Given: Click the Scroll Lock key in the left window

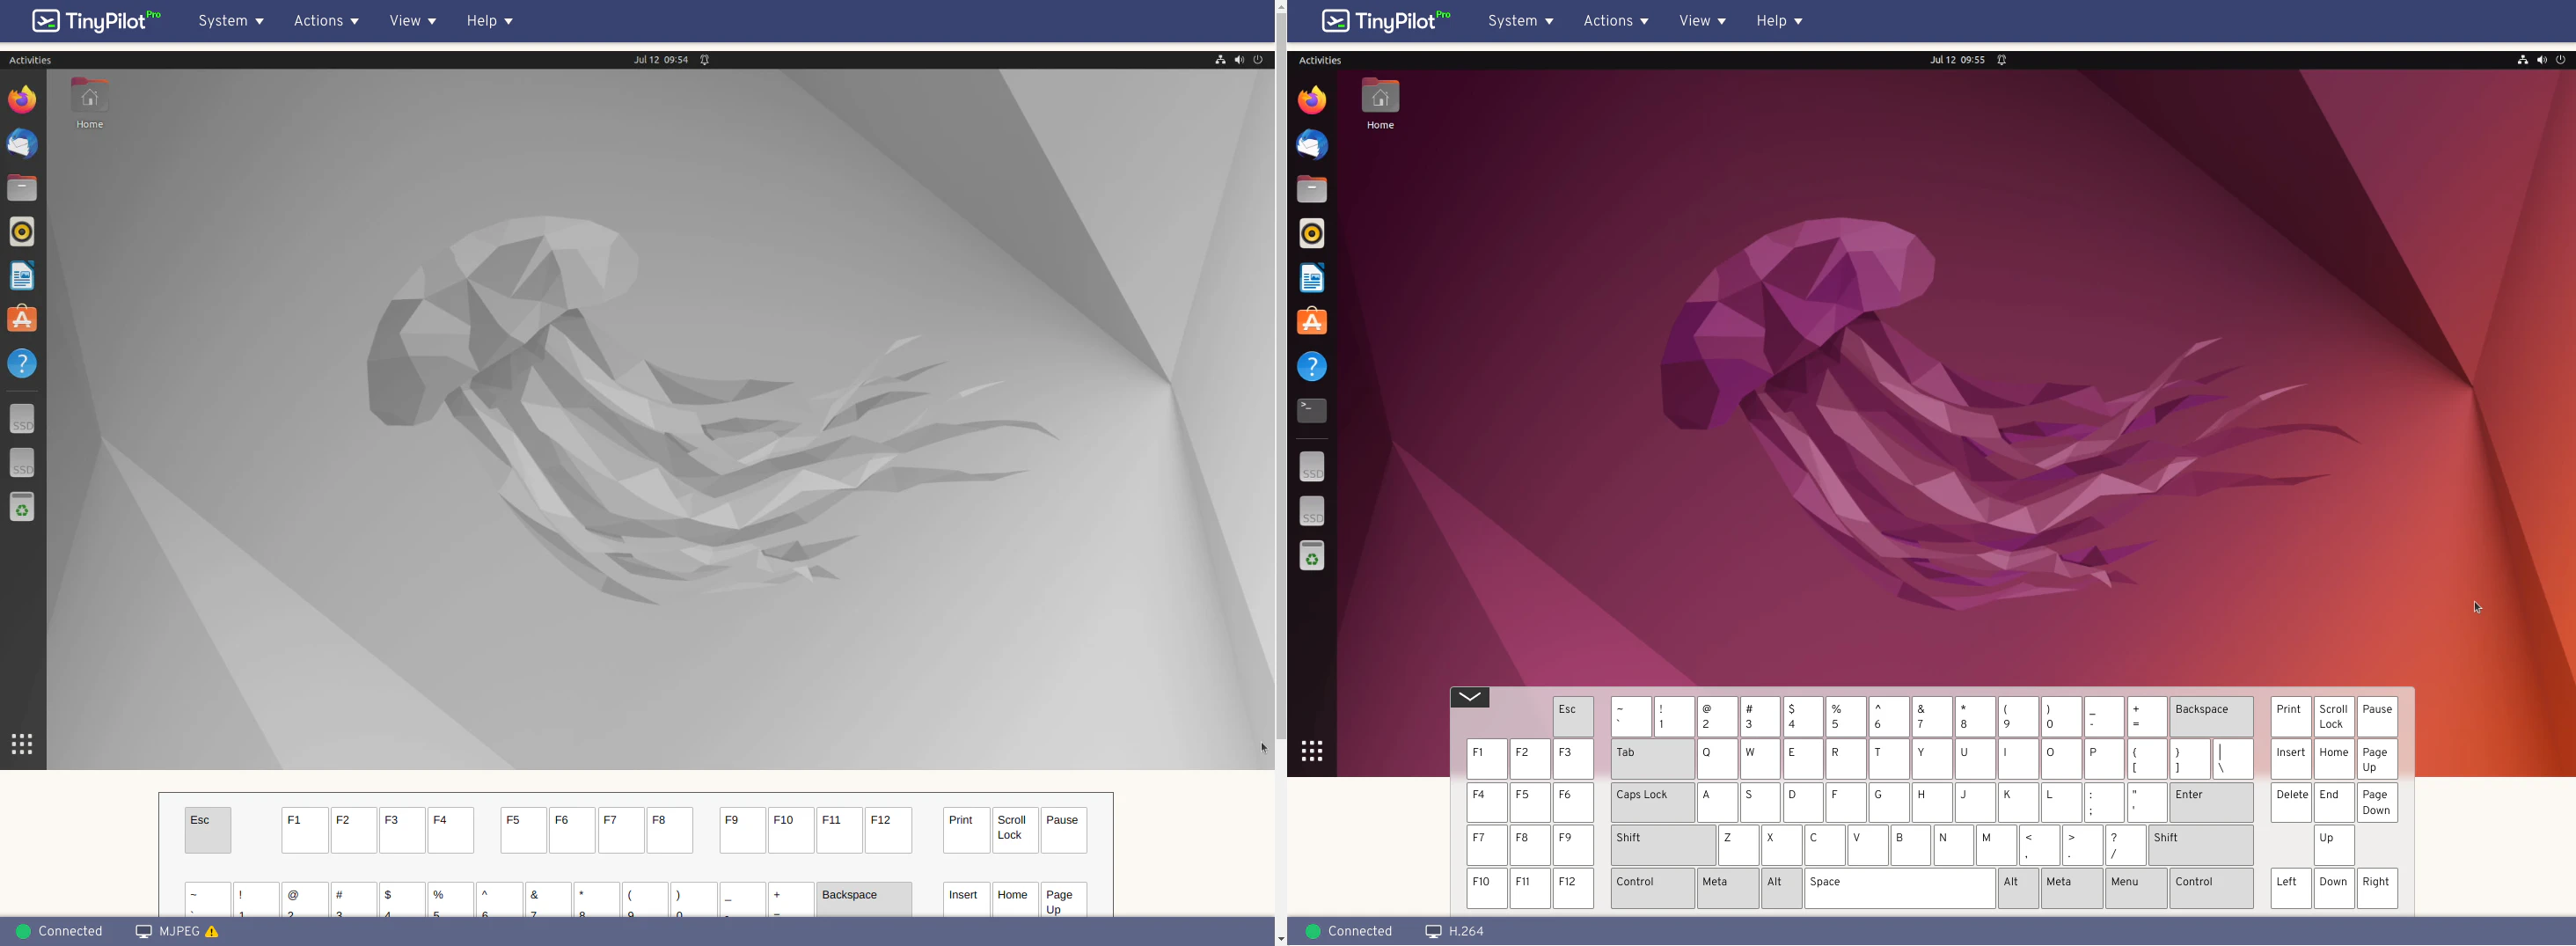Looking at the screenshot, I should click(x=1015, y=830).
